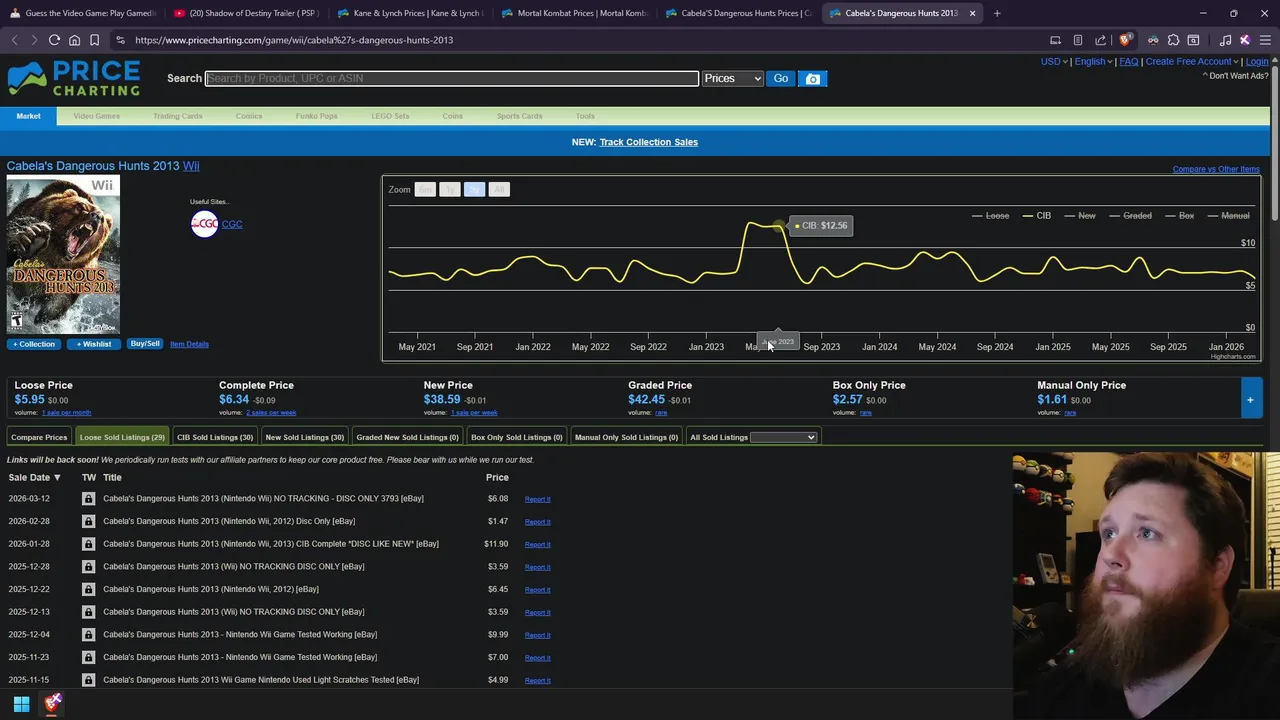
Task: Set chart zoom to 6m
Action: click(x=425, y=189)
